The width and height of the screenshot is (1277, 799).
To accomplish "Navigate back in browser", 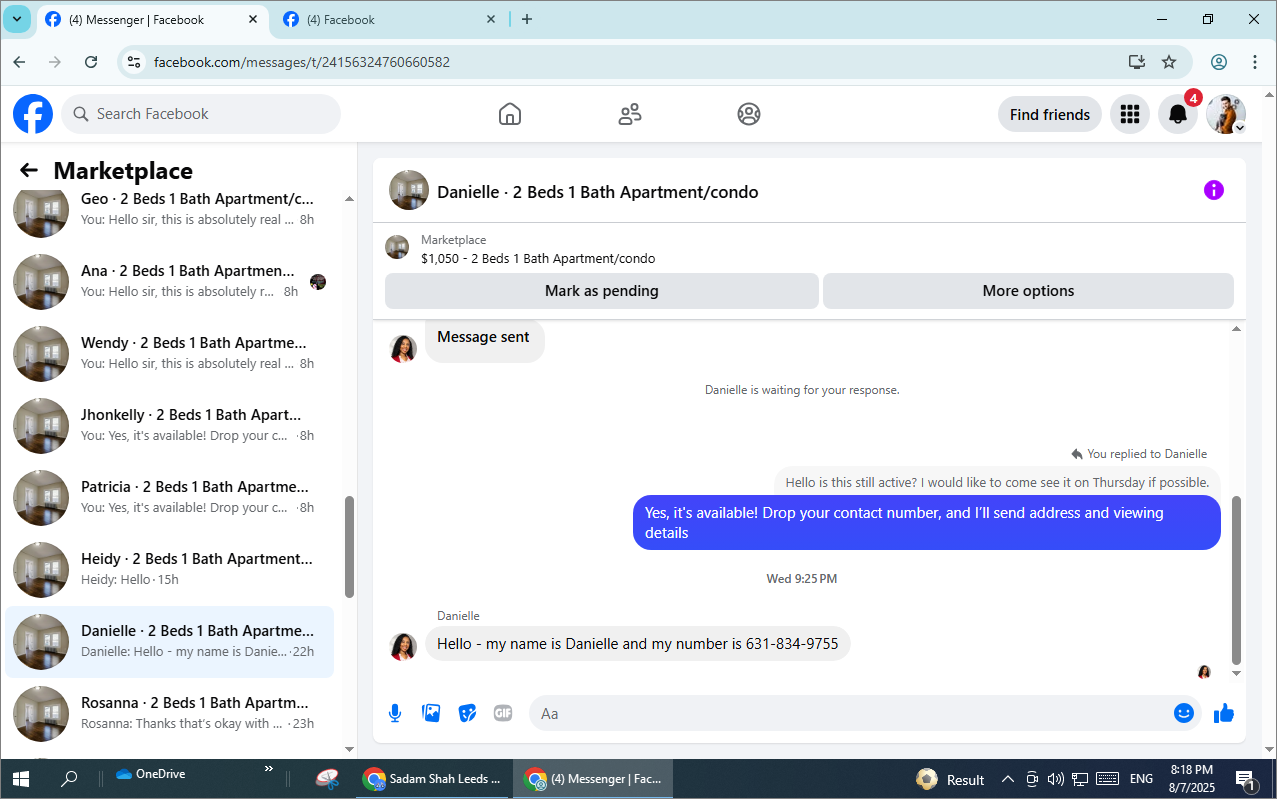I will (x=19, y=62).
